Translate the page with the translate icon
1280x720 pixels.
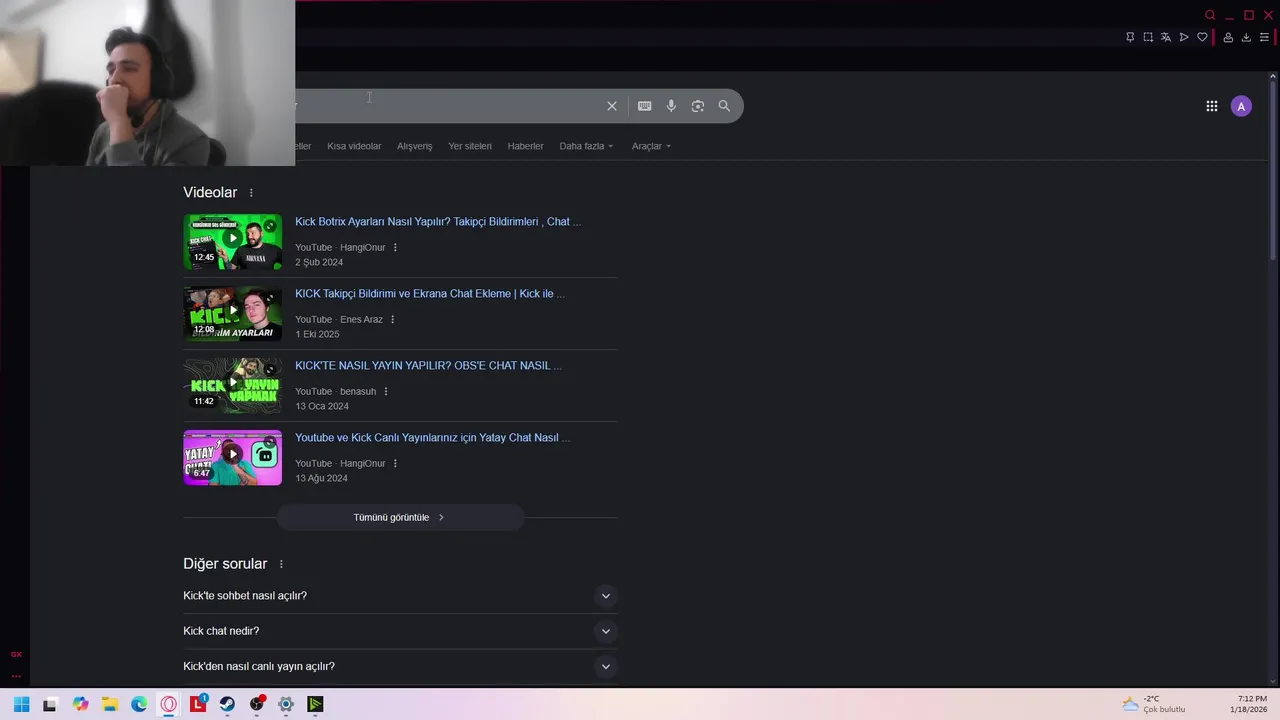(x=1166, y=37)
